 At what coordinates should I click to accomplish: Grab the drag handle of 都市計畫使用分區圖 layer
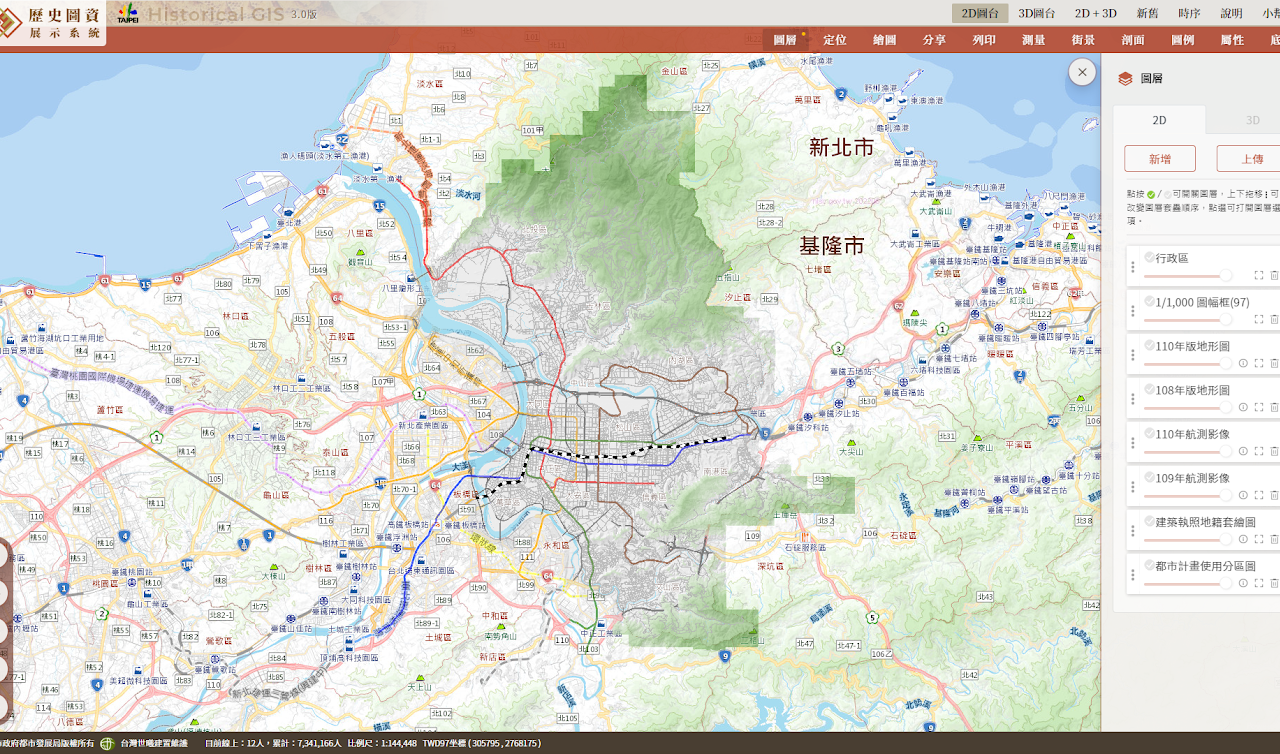(x=1133, y=575)
